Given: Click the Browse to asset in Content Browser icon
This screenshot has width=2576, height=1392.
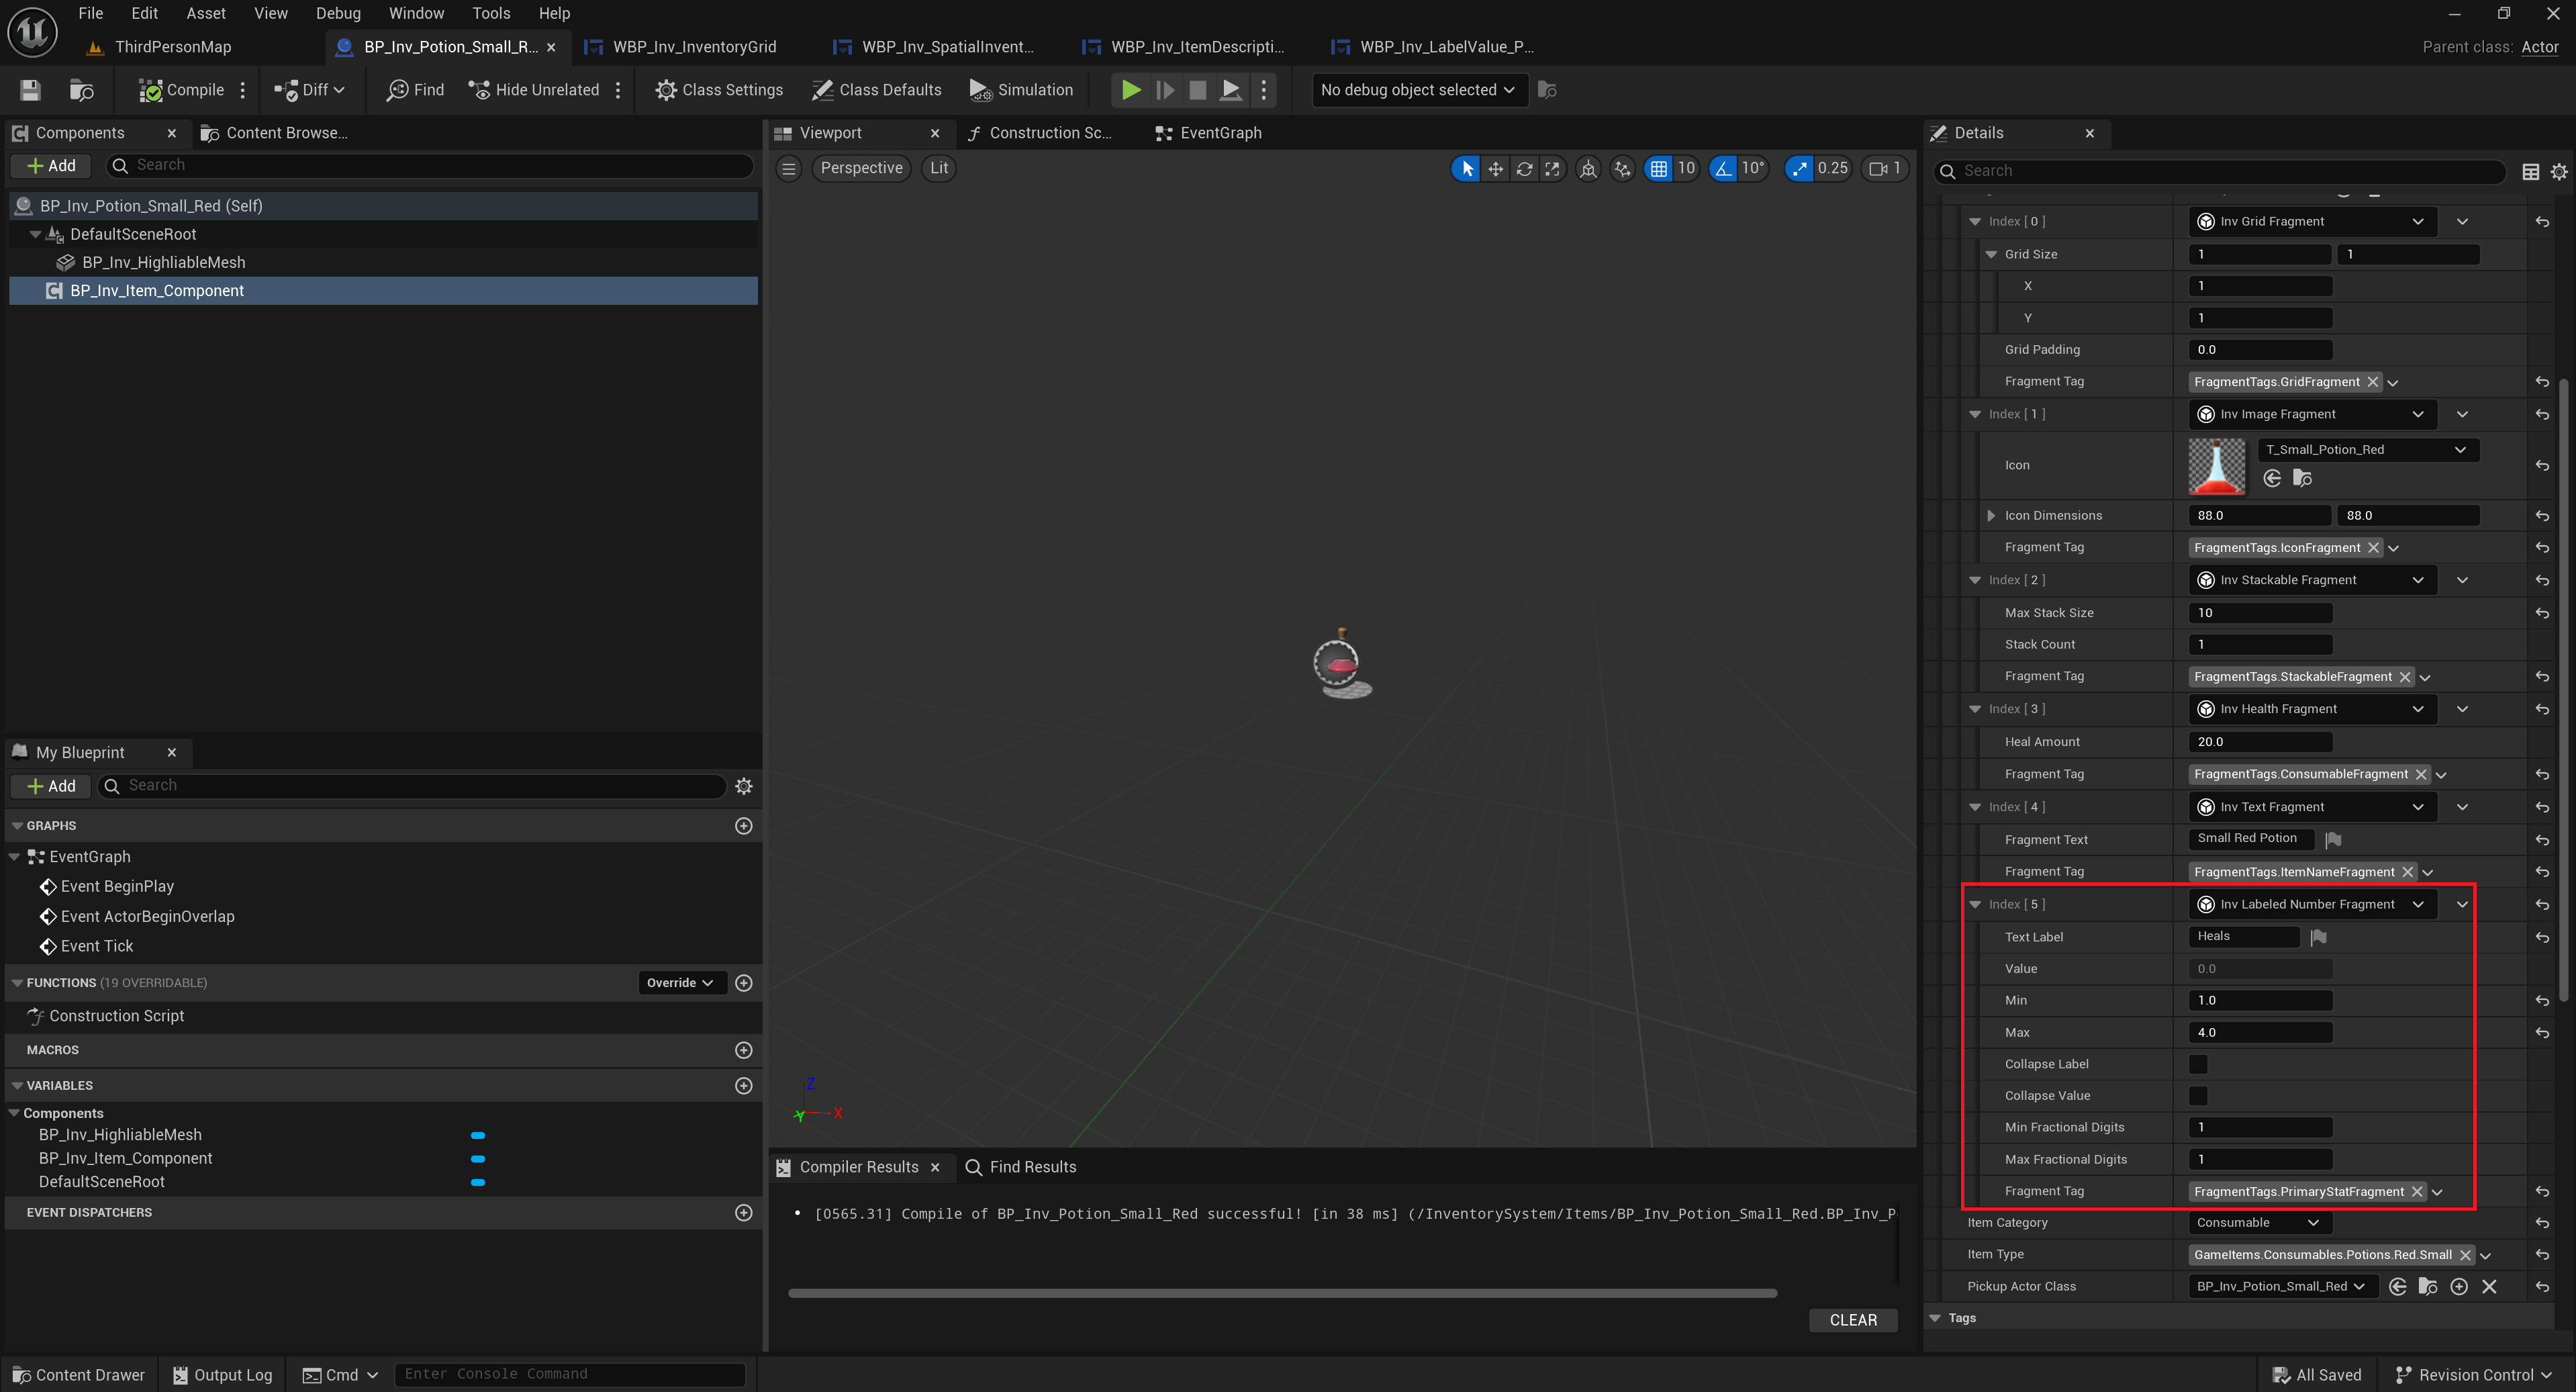Looking at the screenshot, I should tap(81, 90).
